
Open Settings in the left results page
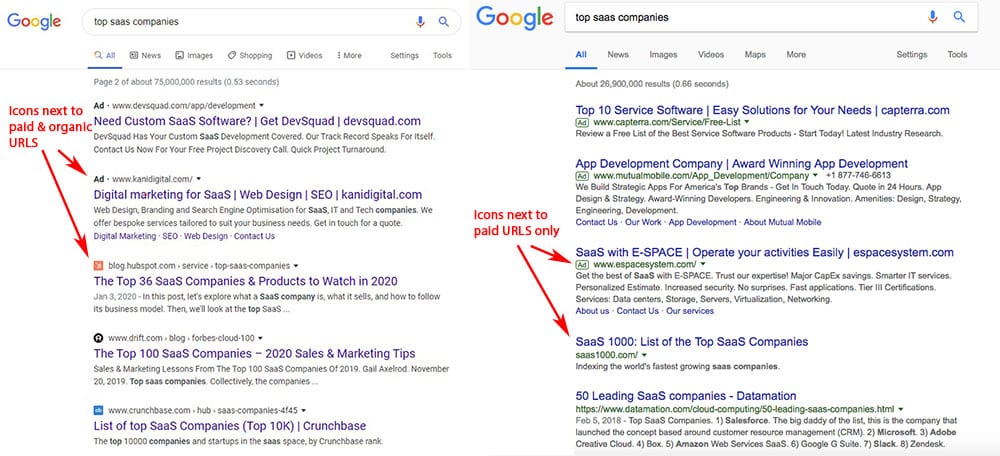404,55
